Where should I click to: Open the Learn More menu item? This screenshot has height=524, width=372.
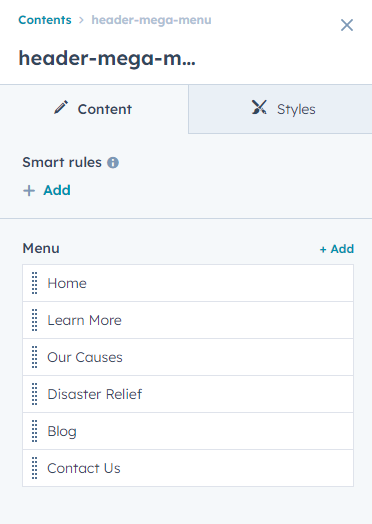coord(188,320)
